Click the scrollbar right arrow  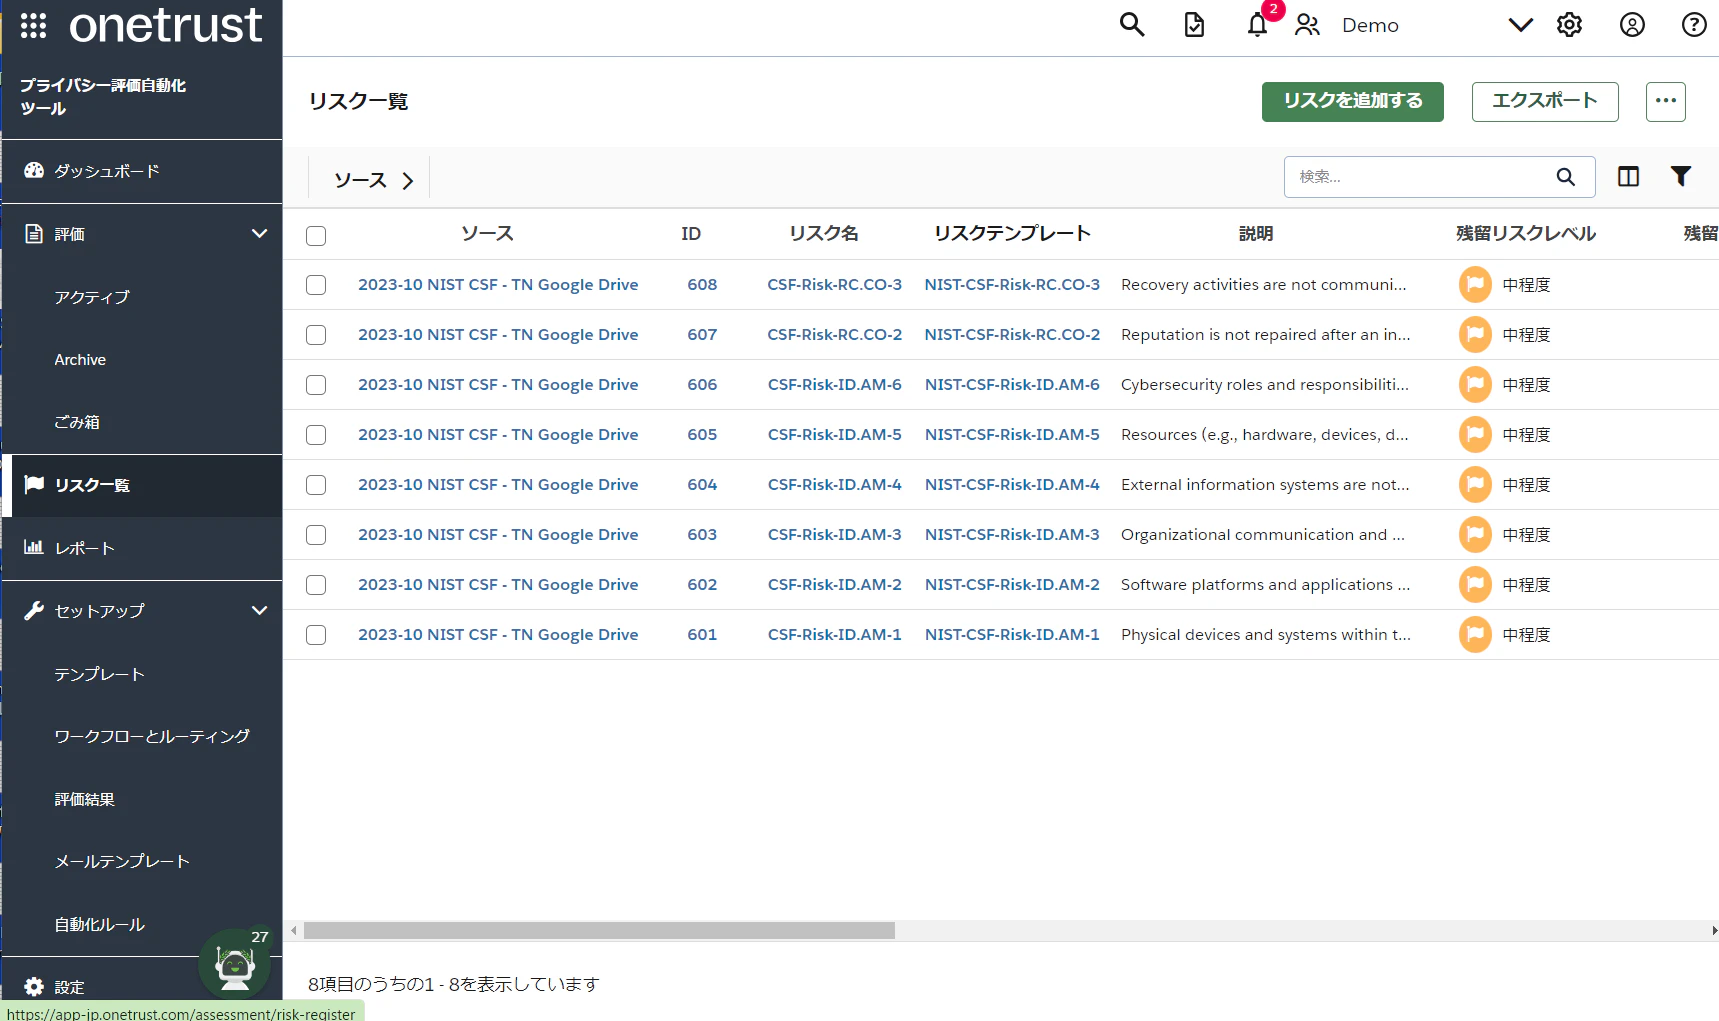pyautogui.click(x=1713, y=931)
